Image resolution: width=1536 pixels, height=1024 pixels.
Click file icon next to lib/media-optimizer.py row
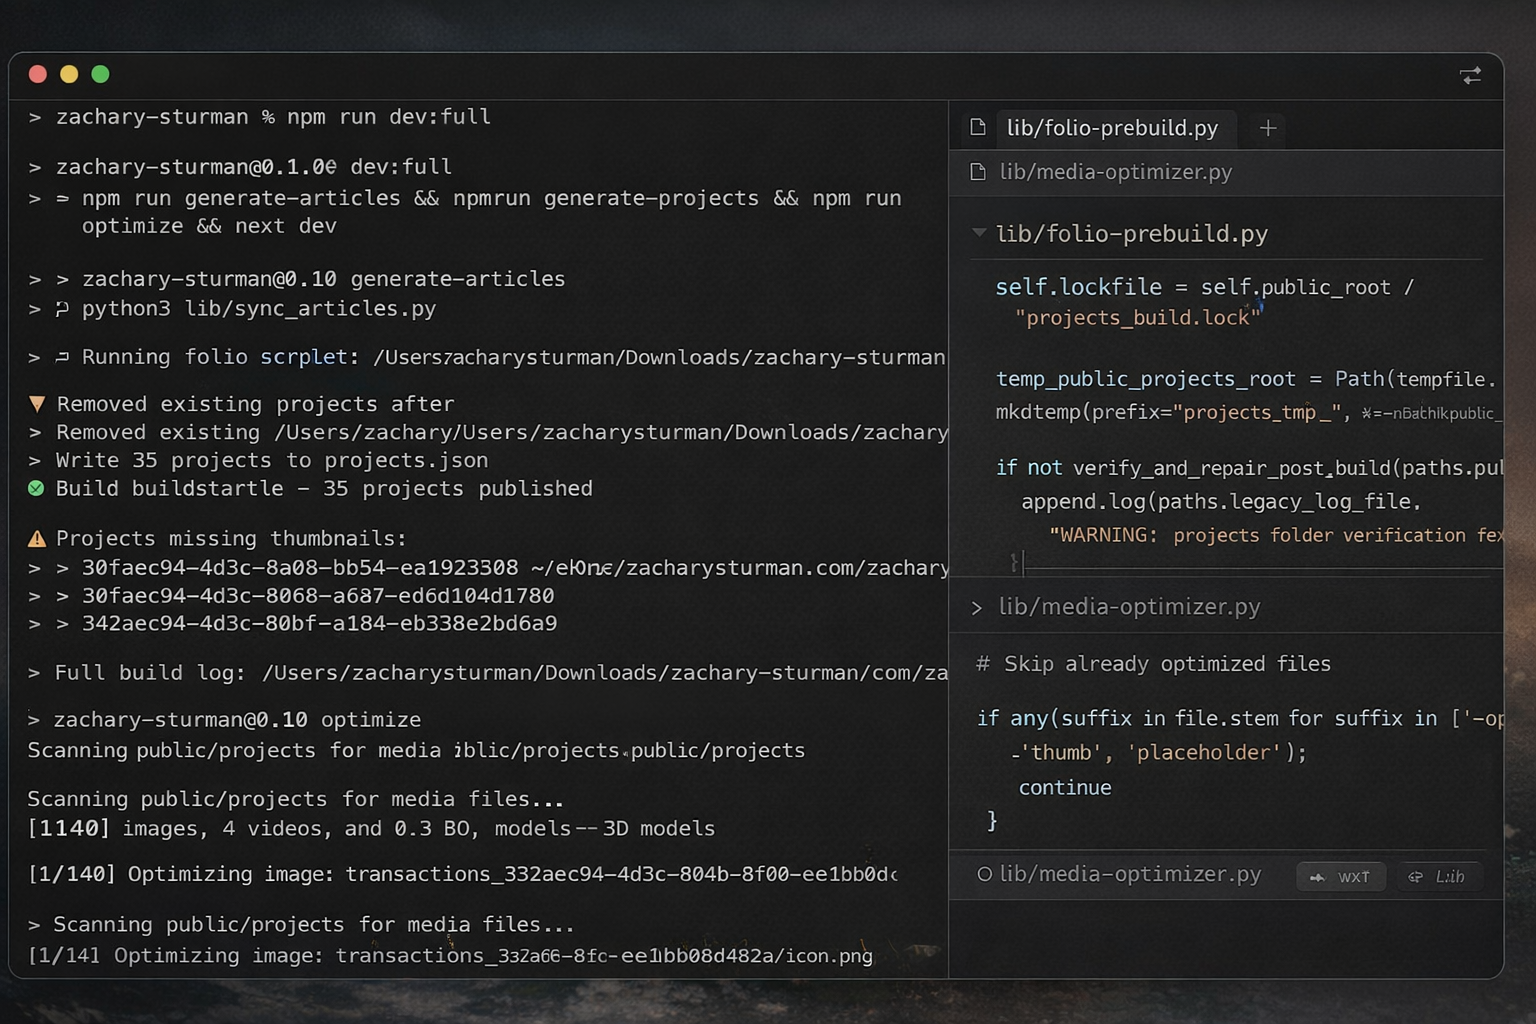(x=978, y=172)
